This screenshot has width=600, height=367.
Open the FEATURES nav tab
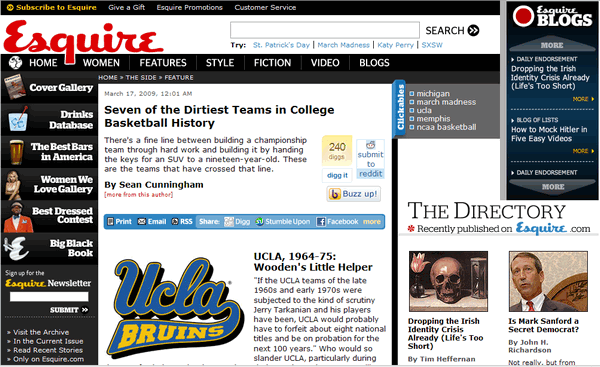coord(163,63)
